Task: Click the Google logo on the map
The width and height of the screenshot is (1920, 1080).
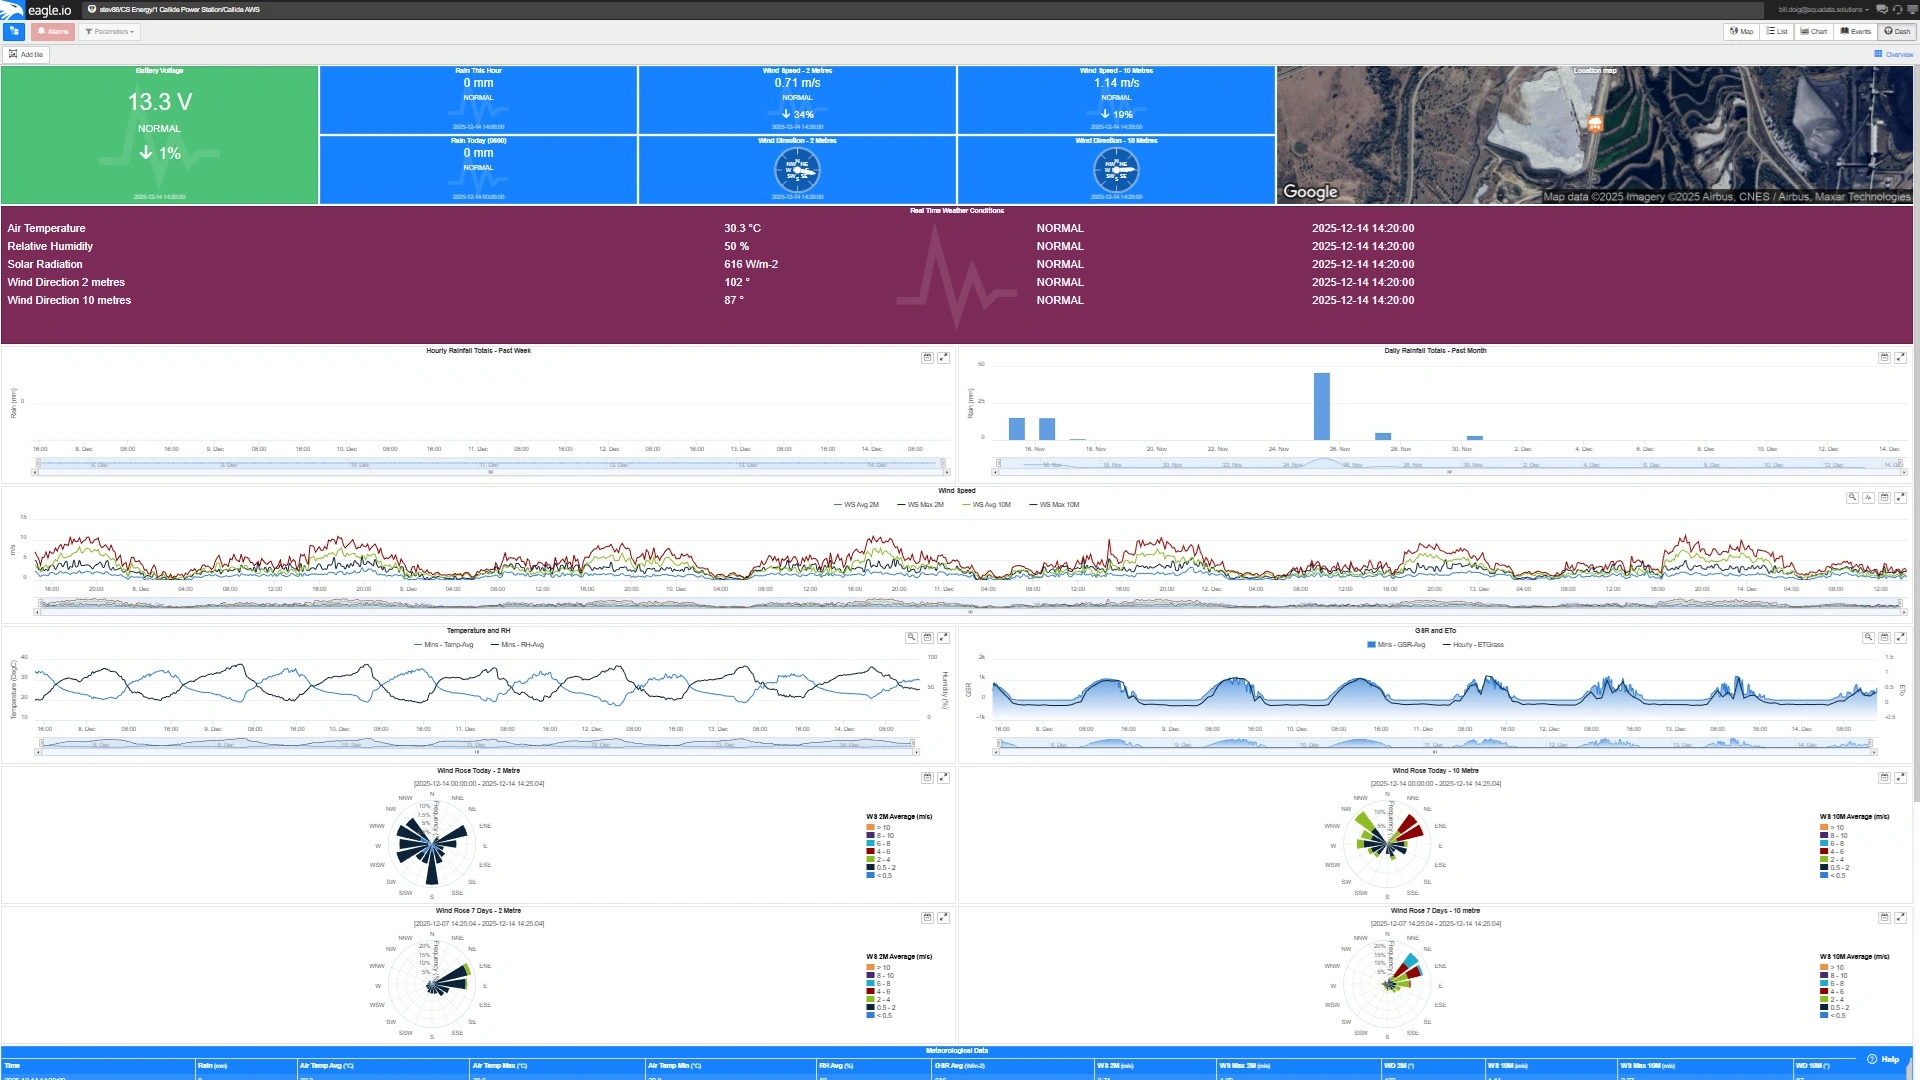Action: 1310,192
